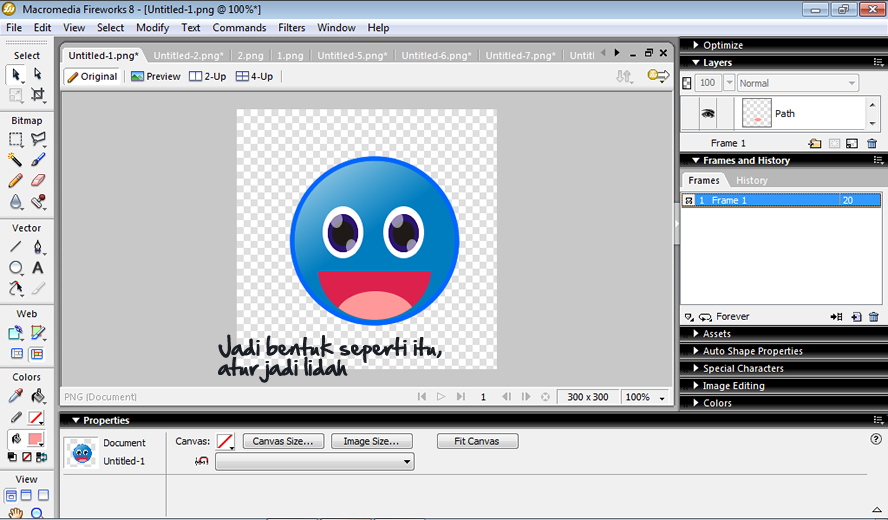Select the Blur tool
The height and width of the screenshot is (520, 888).
click(x=16, y=202)
